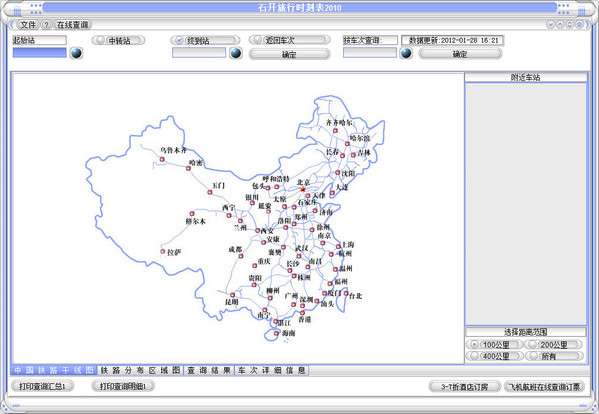Image resolution: width=599 pixels, height=414 pixels.
Task: Click the globe icon beside the 起始站 input
Action: (76, 53)
